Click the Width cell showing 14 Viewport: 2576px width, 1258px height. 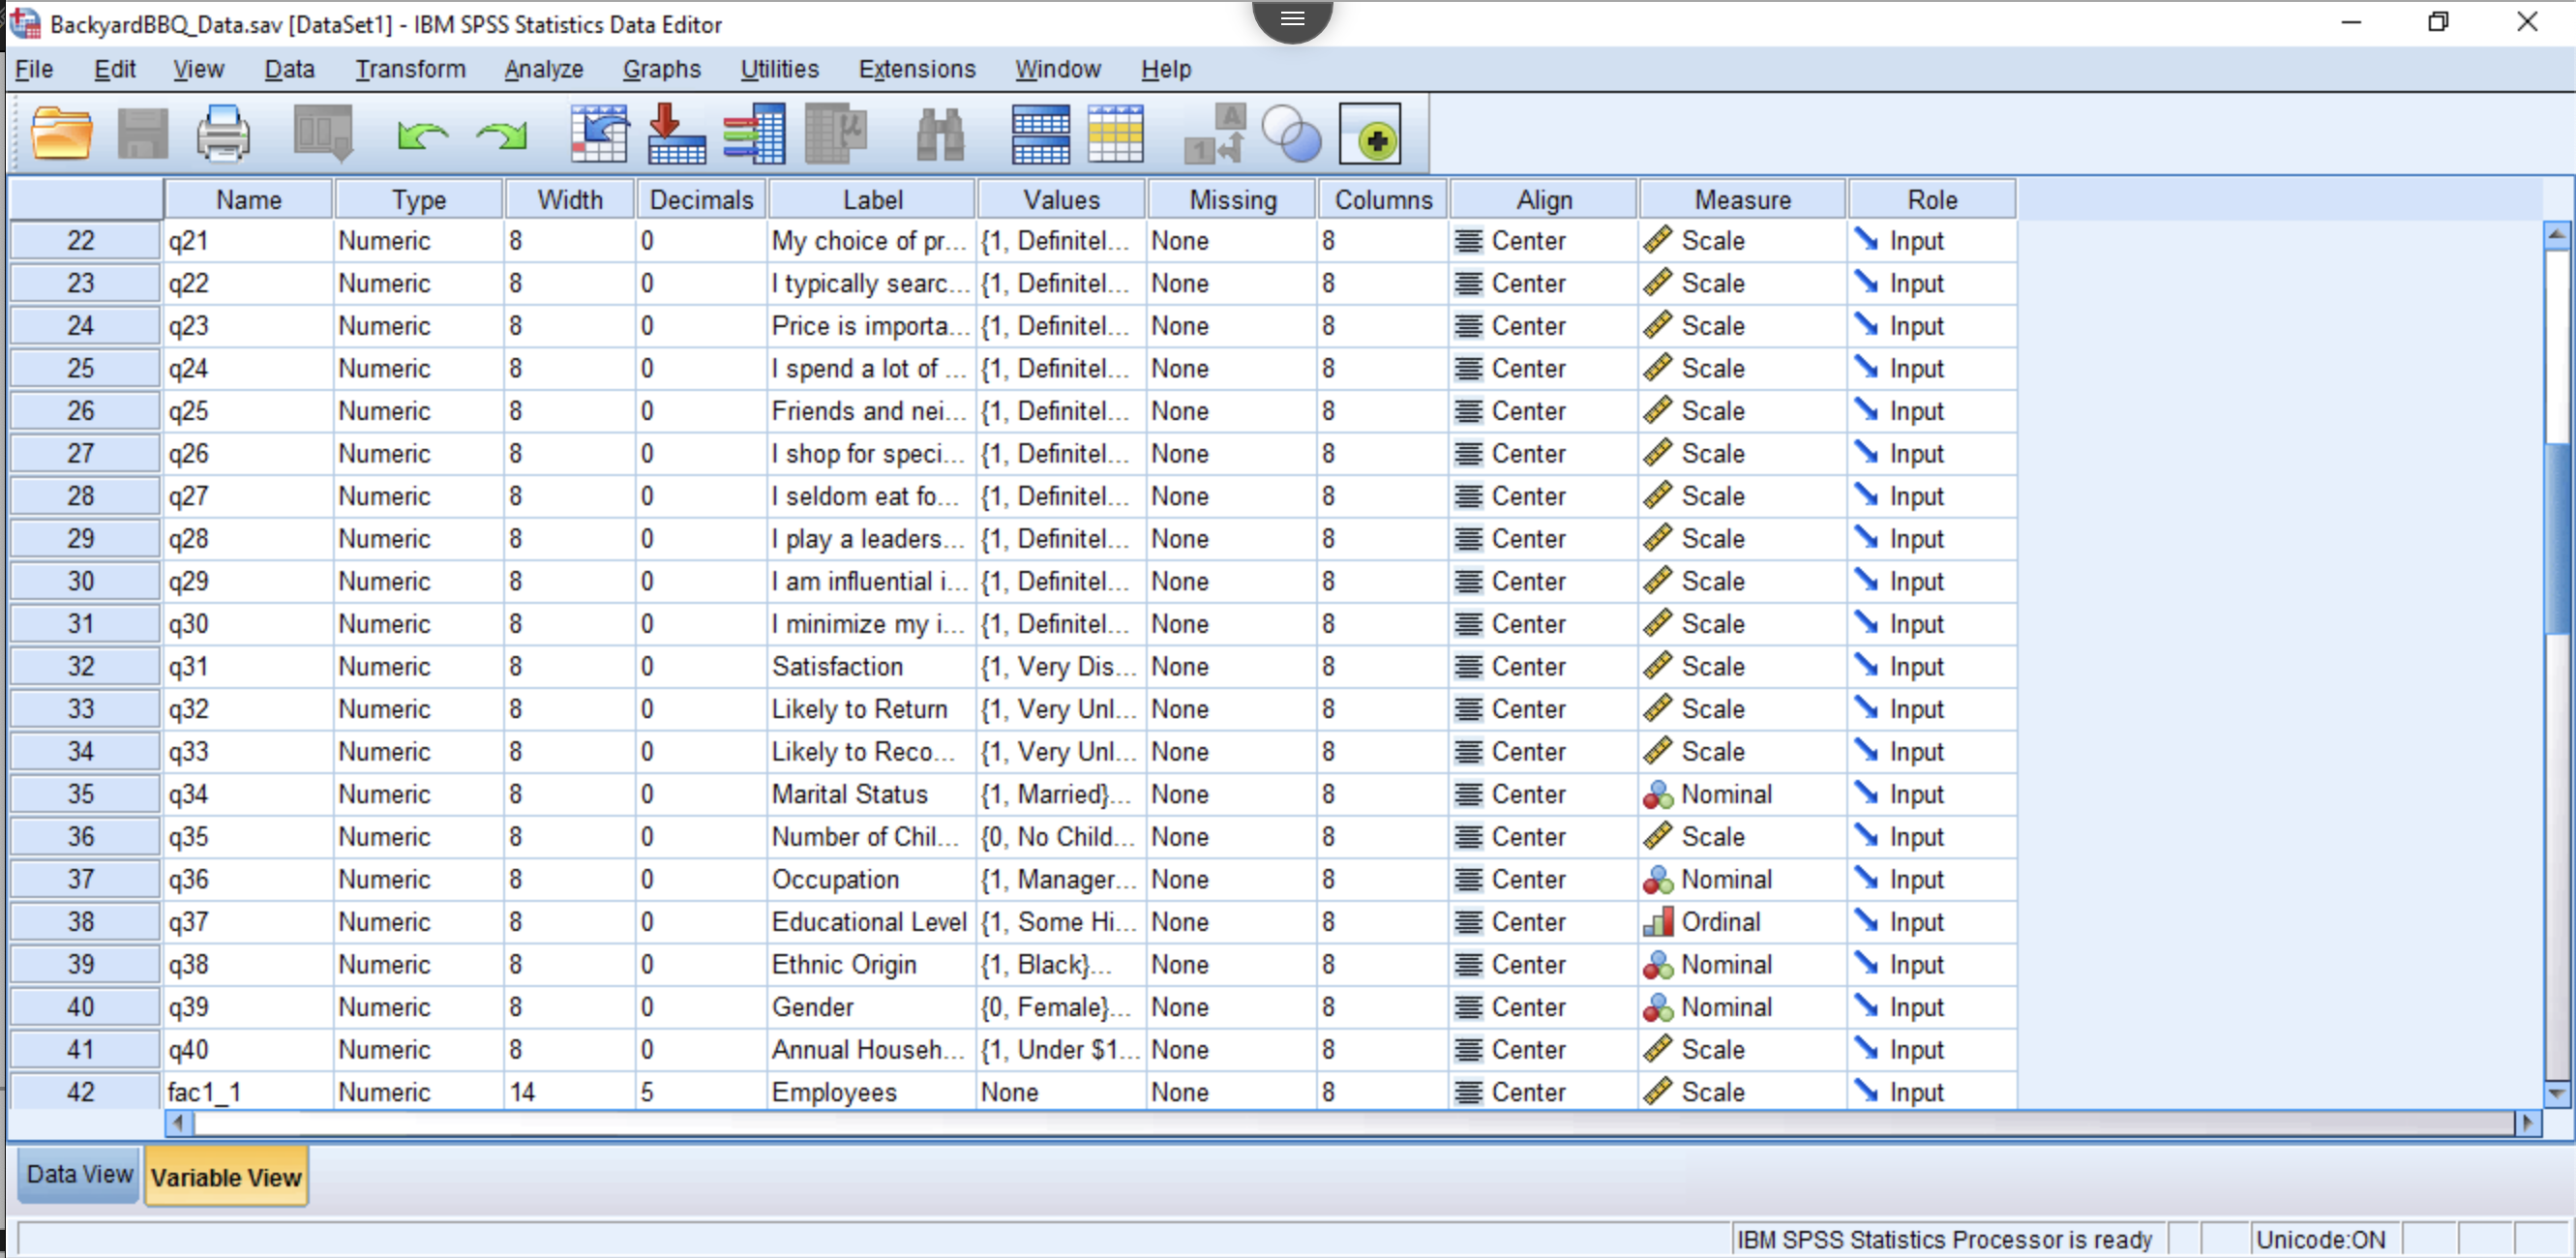570,1091
